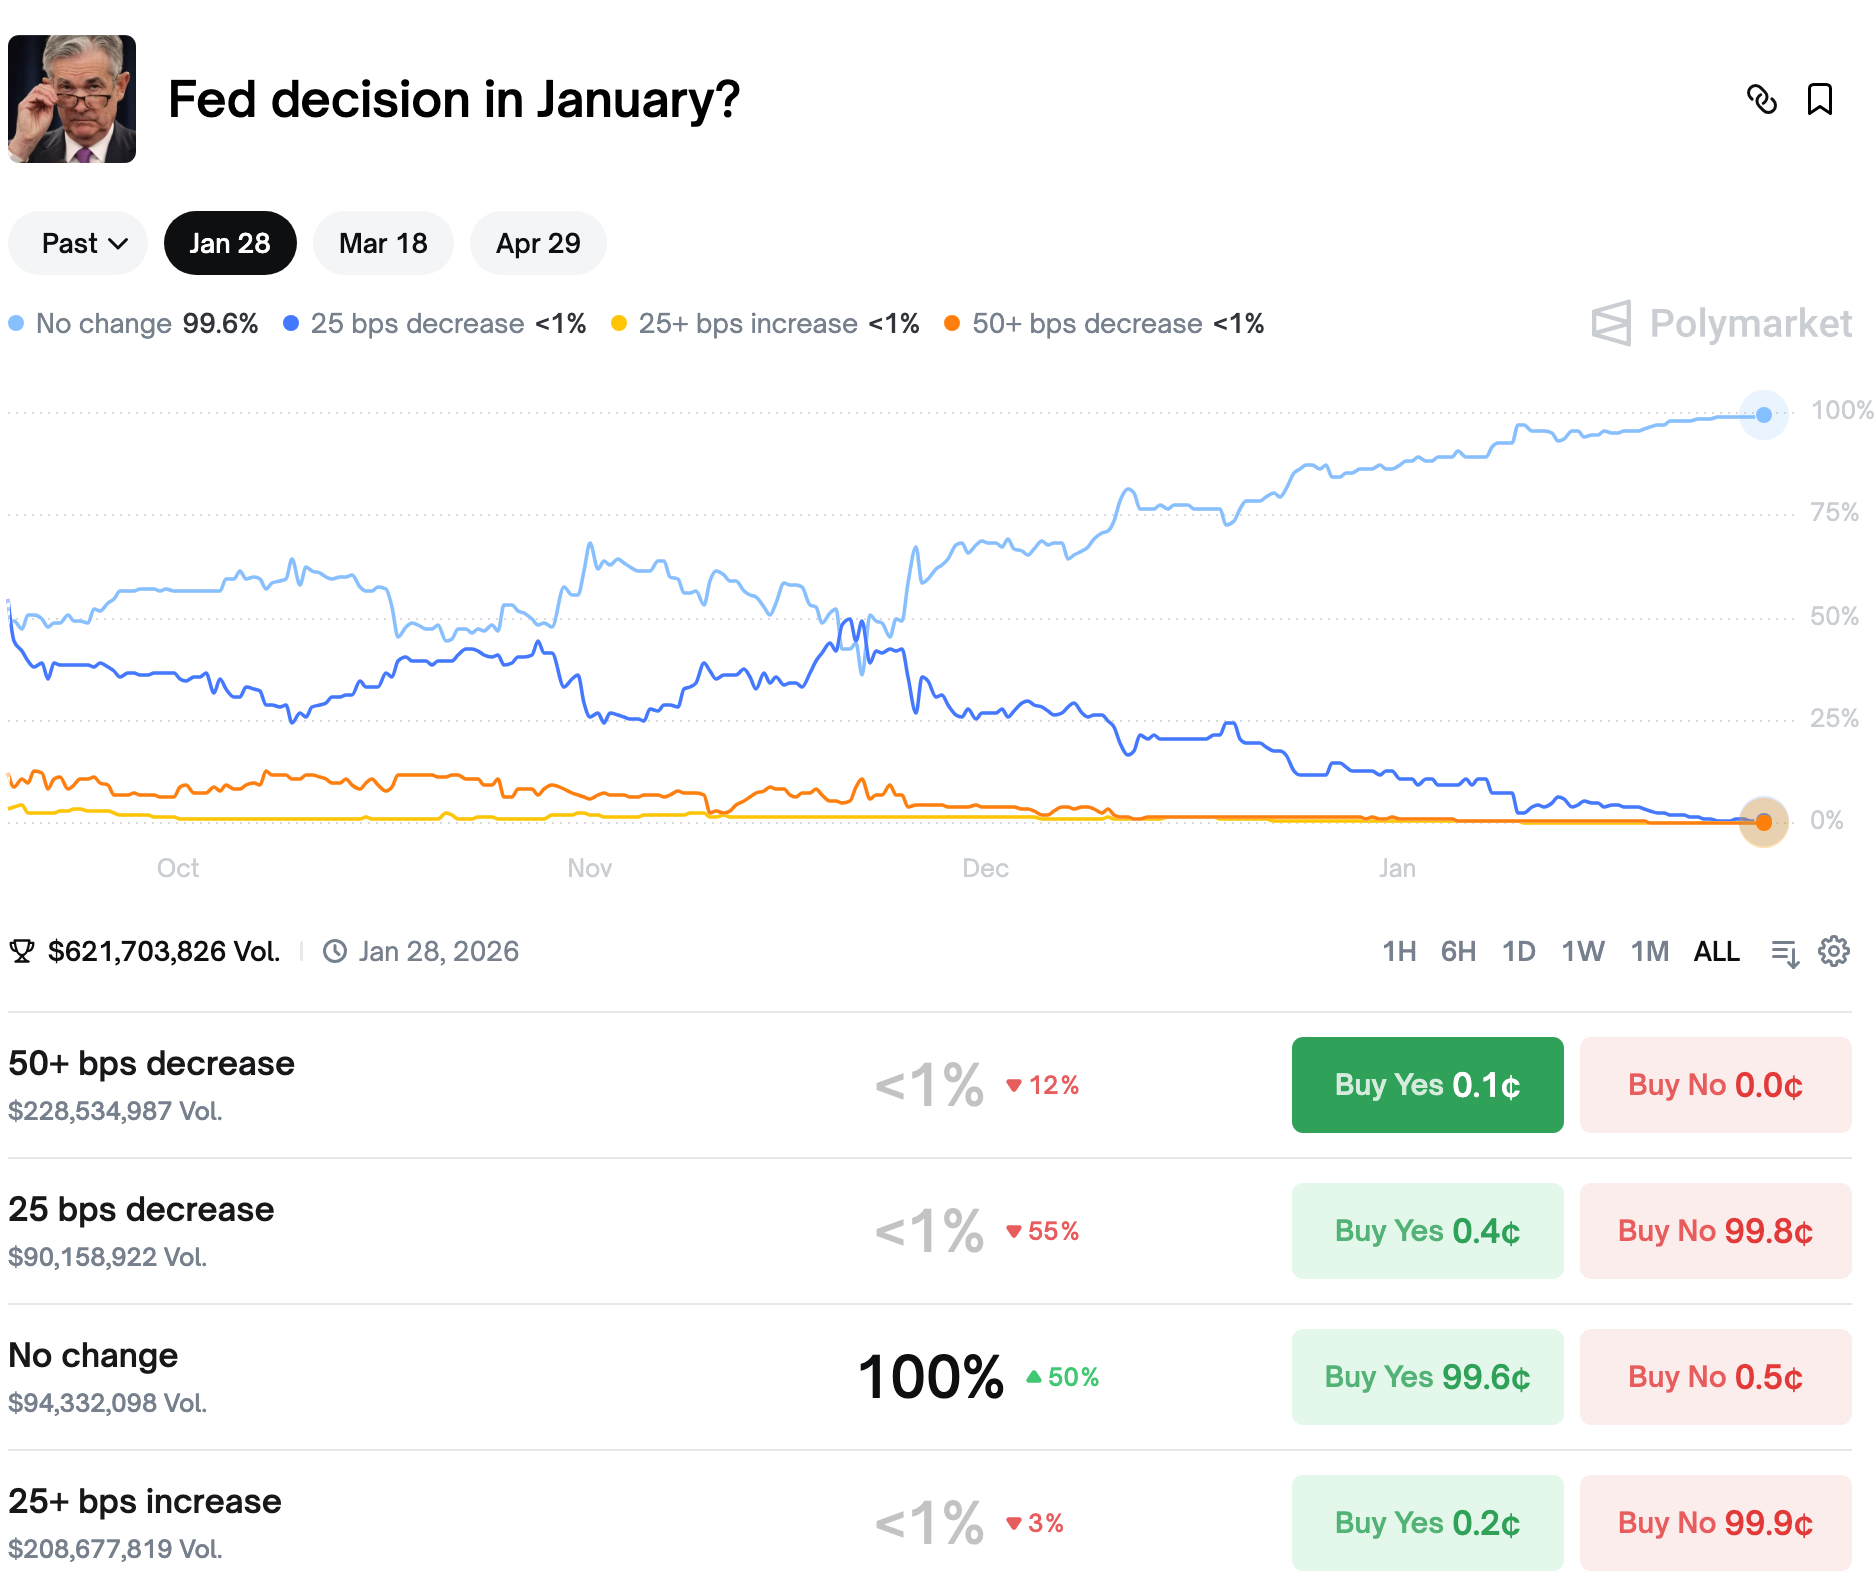Copy the market share link icon

click(x=1763, y=100)
